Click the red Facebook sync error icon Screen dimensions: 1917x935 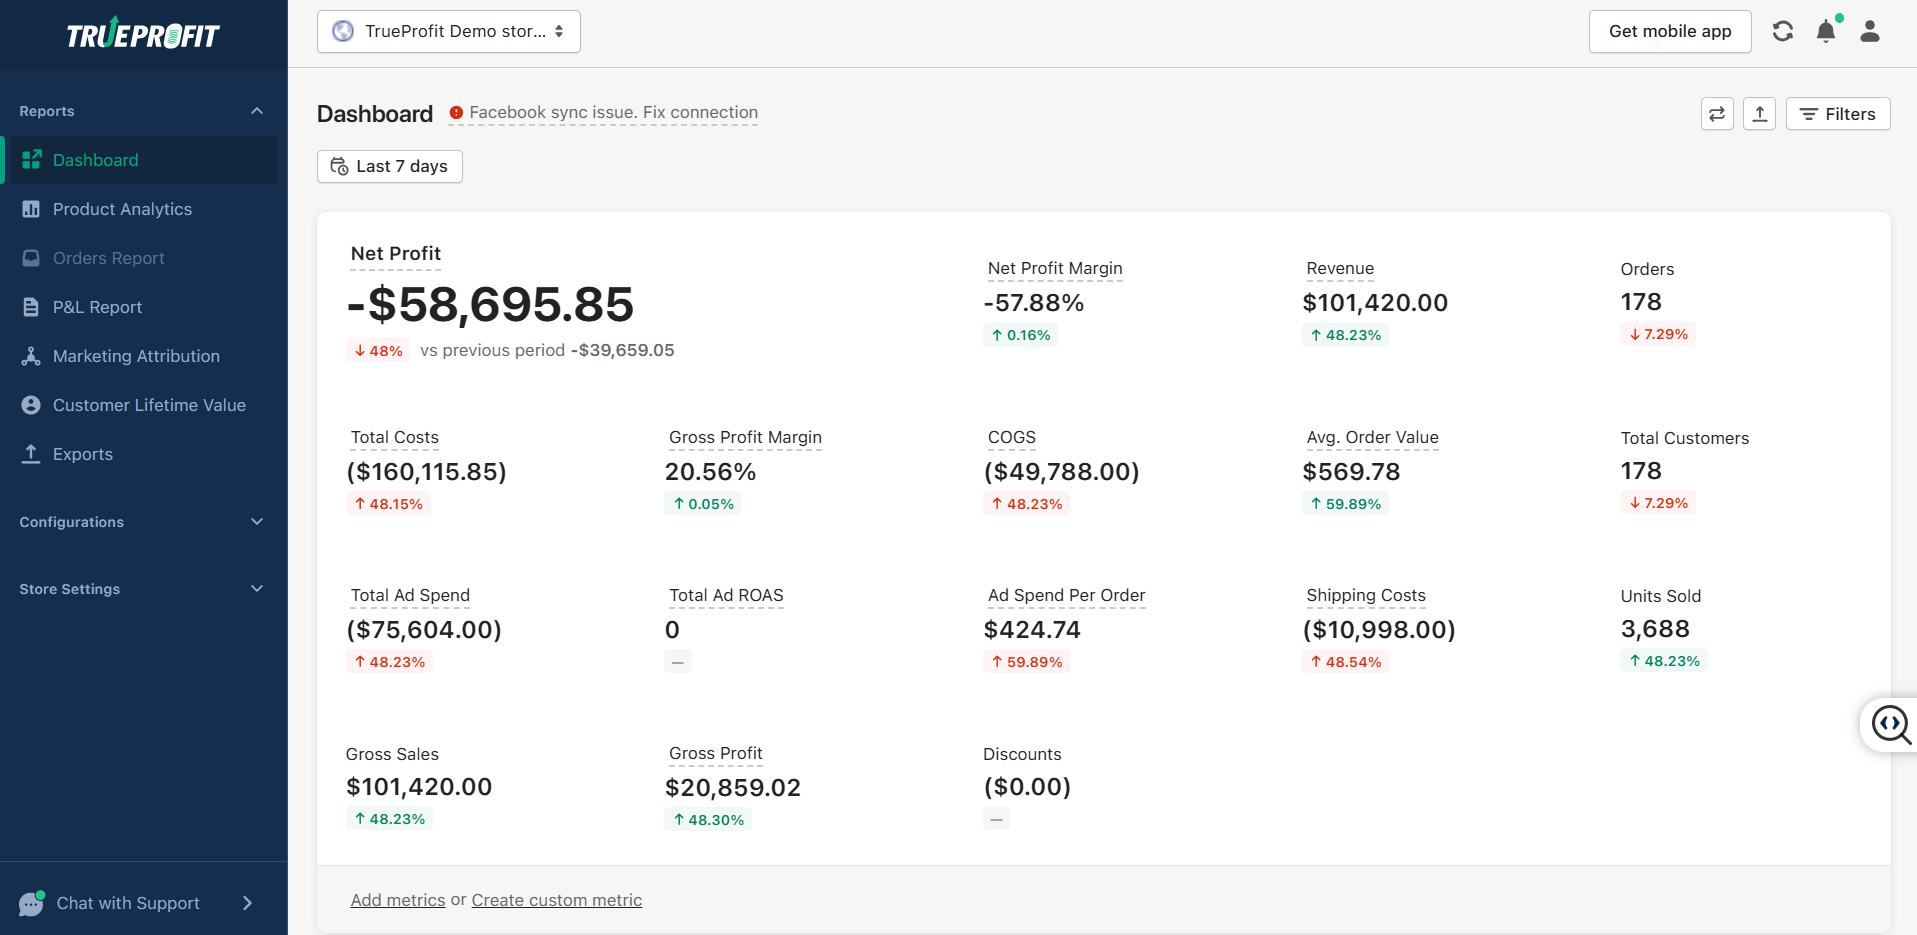pos(456,113)
